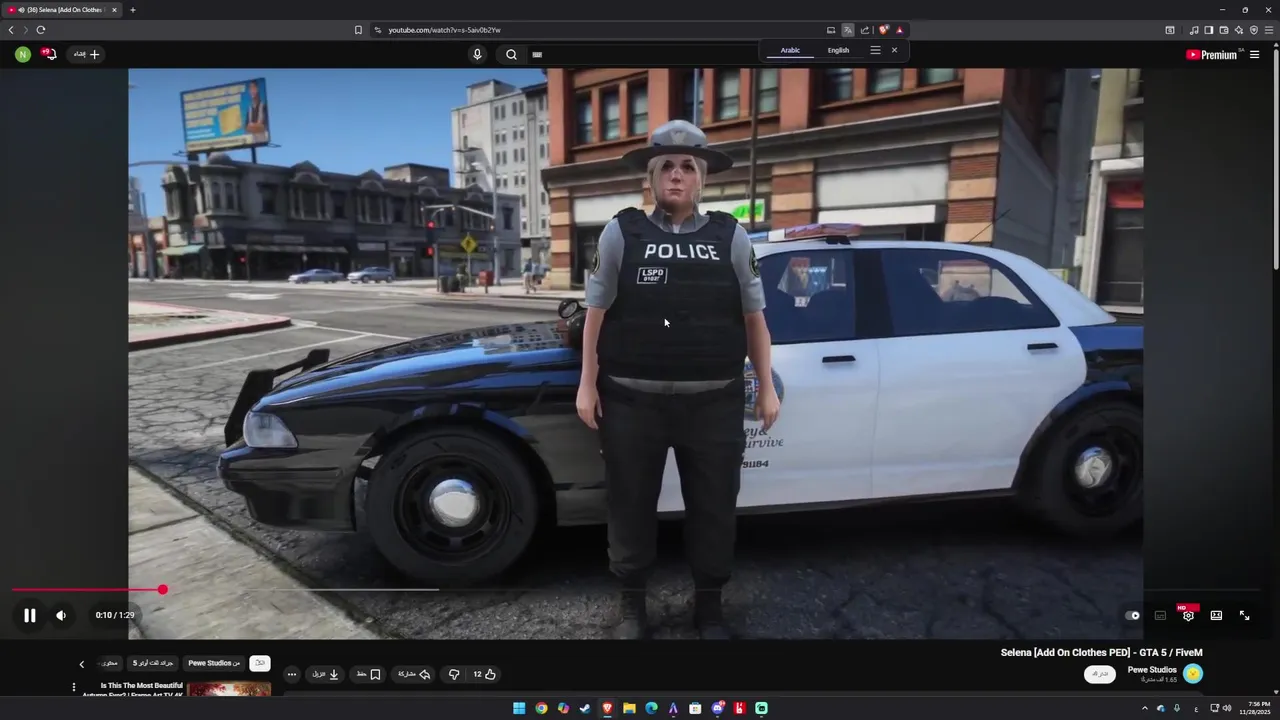
Task: Select the filter chip with the number 5
Action: (x=153, y=663)
